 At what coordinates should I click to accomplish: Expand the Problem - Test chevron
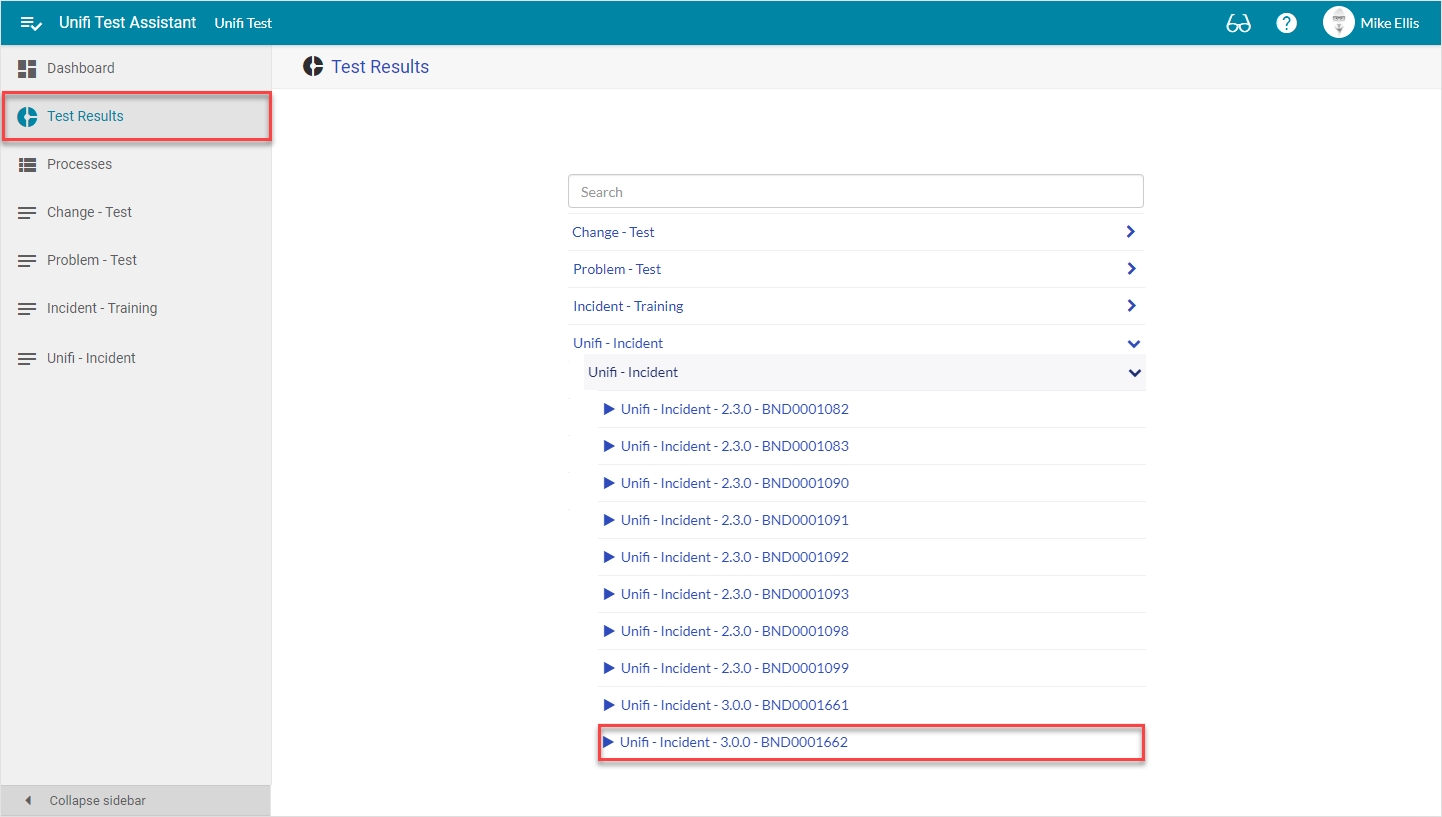point(1130,269)
